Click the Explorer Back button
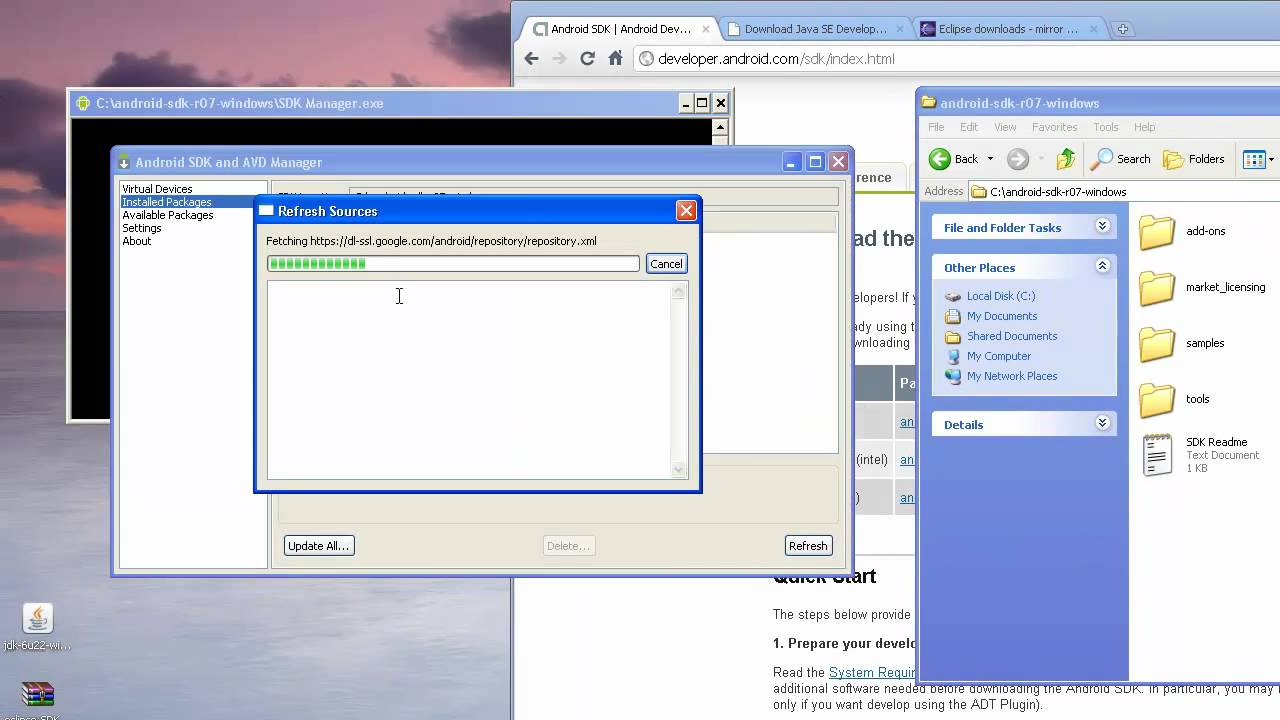Image resolution: width=1280 pixels, height=720 pixels. point(954,159)
